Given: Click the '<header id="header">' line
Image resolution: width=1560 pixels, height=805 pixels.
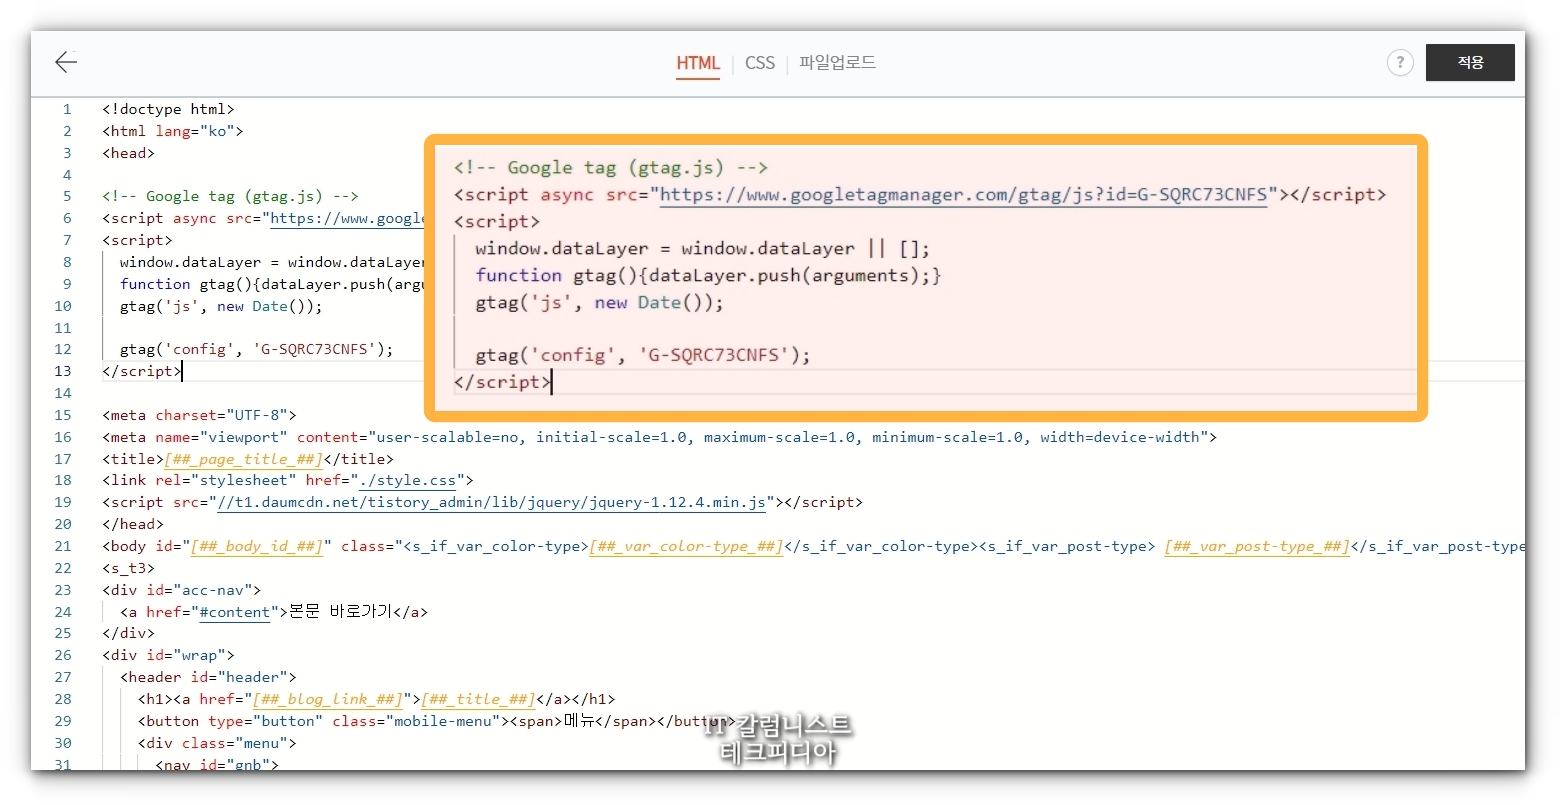Looking at the screenshot, I should pyautogui.click(x=208, y=677).
